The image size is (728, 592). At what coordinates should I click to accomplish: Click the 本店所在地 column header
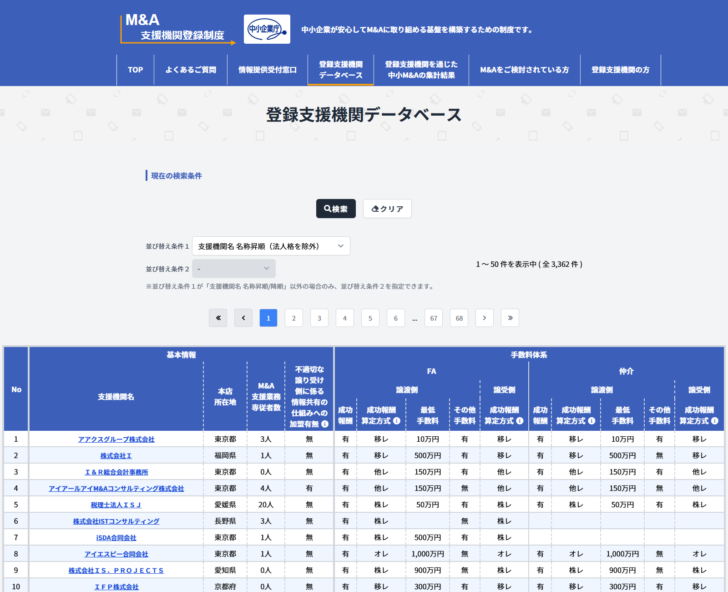pyautogui.click(x=225, y=397)
